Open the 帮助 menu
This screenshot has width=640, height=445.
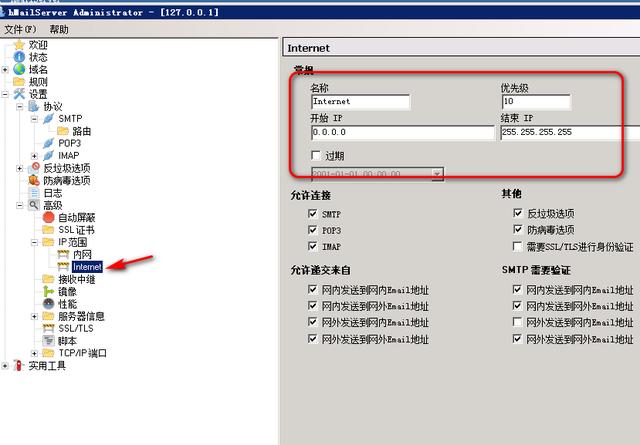point(59,29)
